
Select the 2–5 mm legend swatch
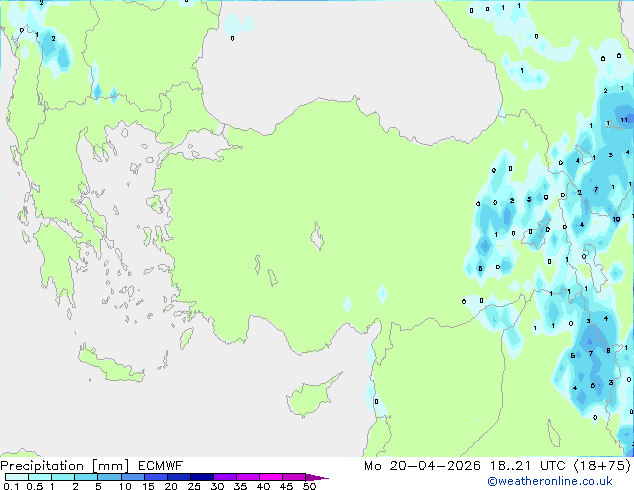(x=86, y=477)
